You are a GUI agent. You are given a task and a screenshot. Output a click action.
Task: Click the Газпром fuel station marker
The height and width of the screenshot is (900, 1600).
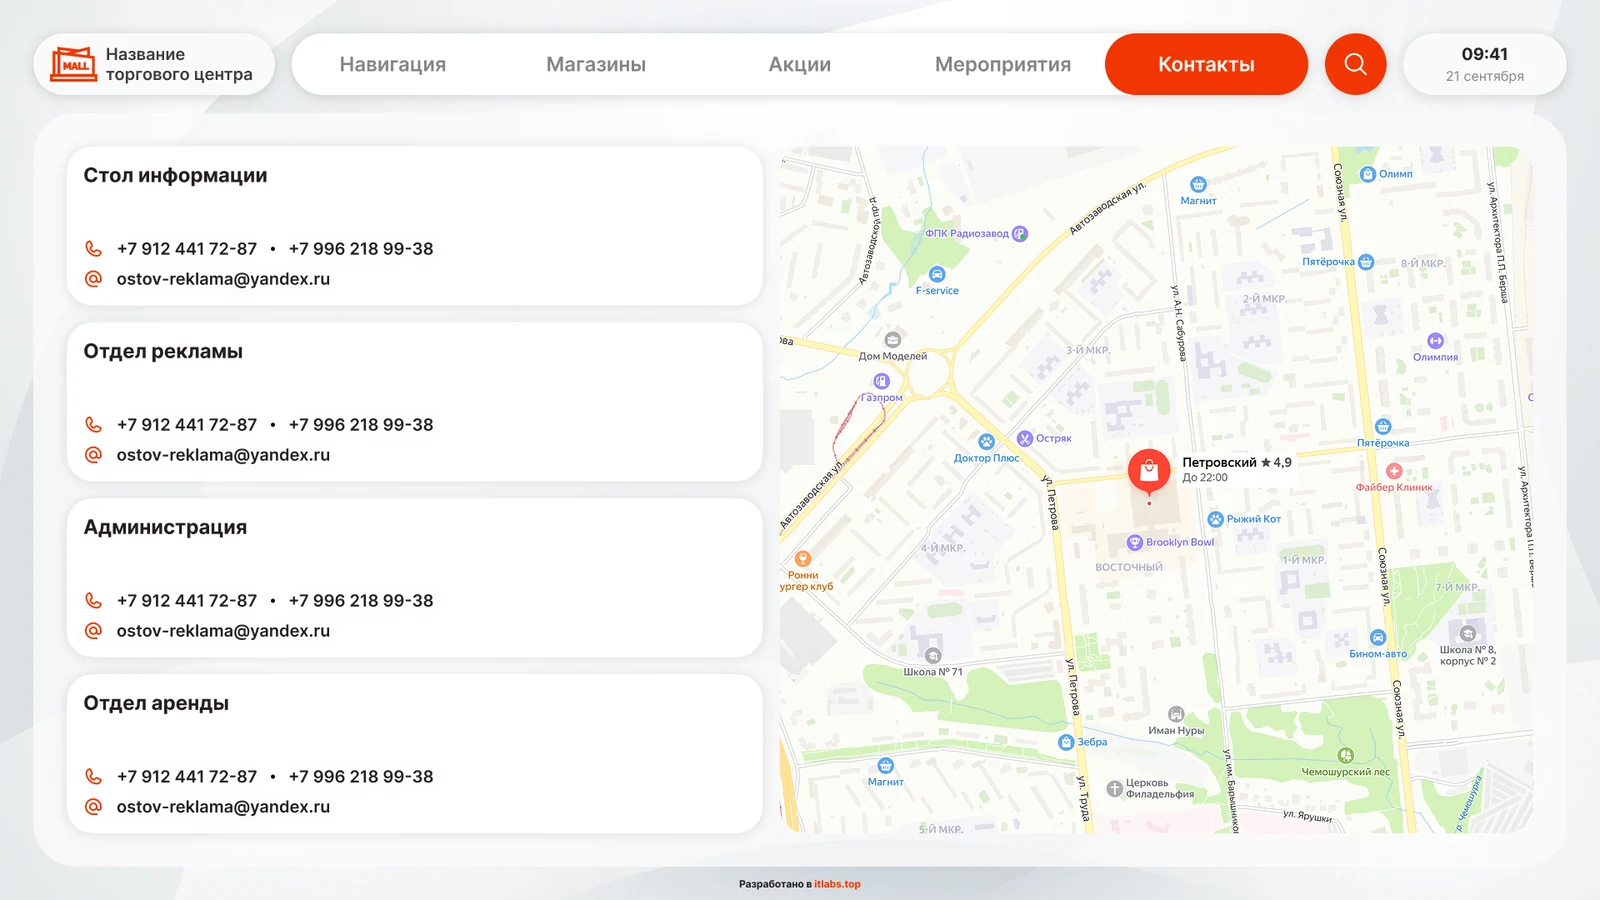click(x=881, y=381)
